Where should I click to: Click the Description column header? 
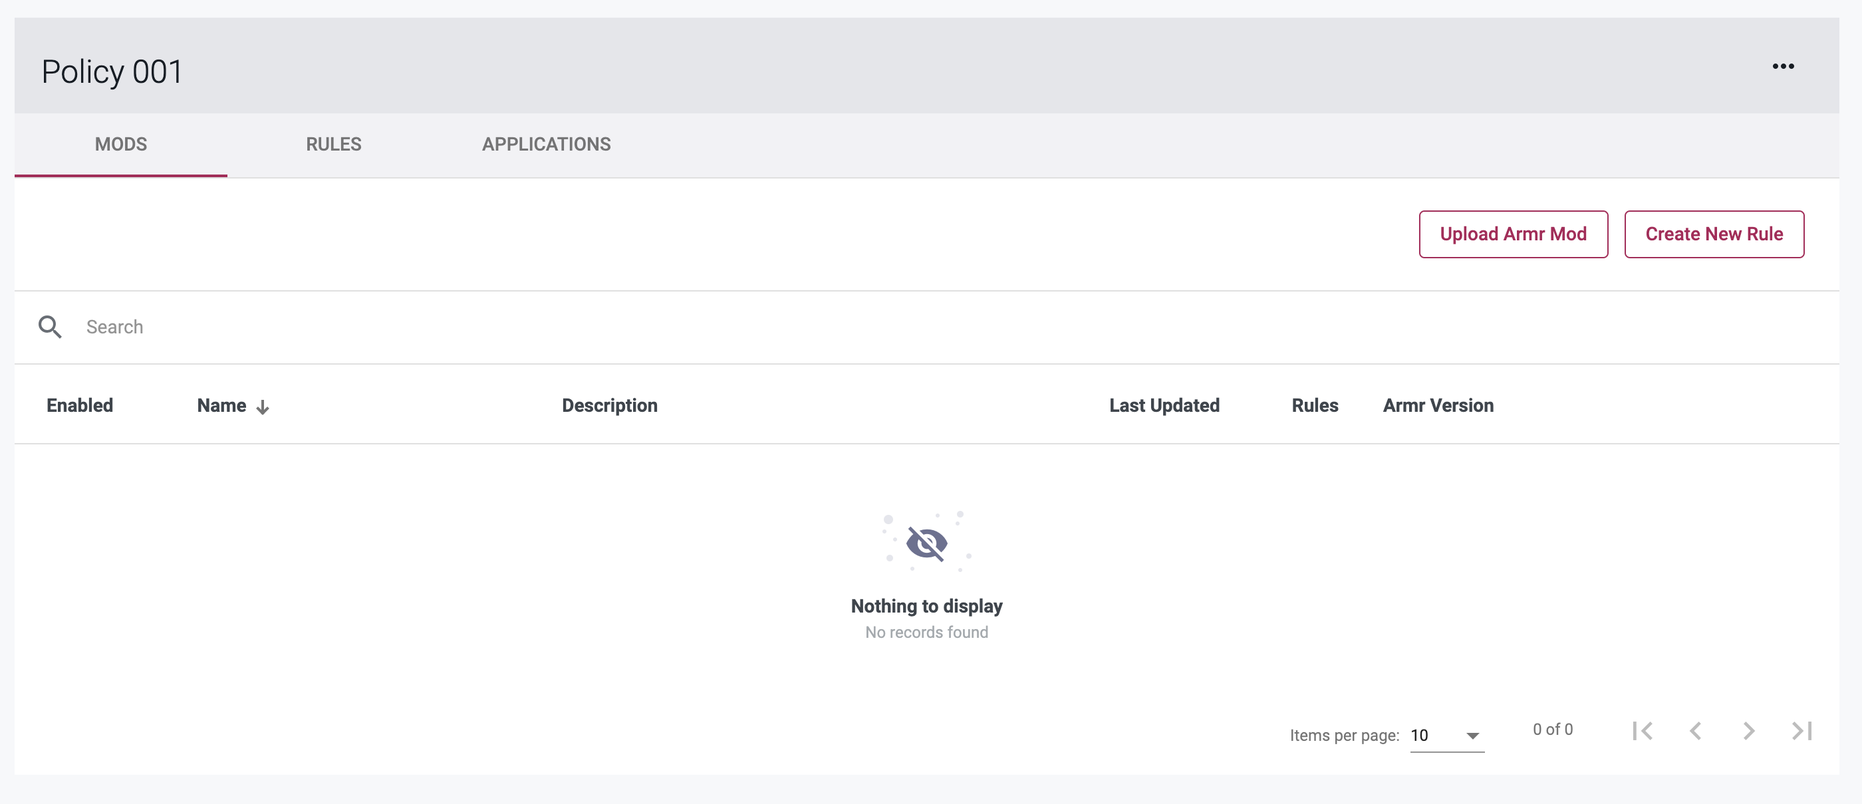tap(610, 405)
